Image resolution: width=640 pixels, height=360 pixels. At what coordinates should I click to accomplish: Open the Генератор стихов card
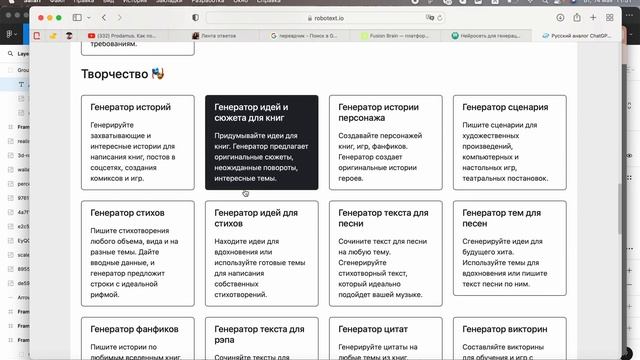tap(138, 253)
